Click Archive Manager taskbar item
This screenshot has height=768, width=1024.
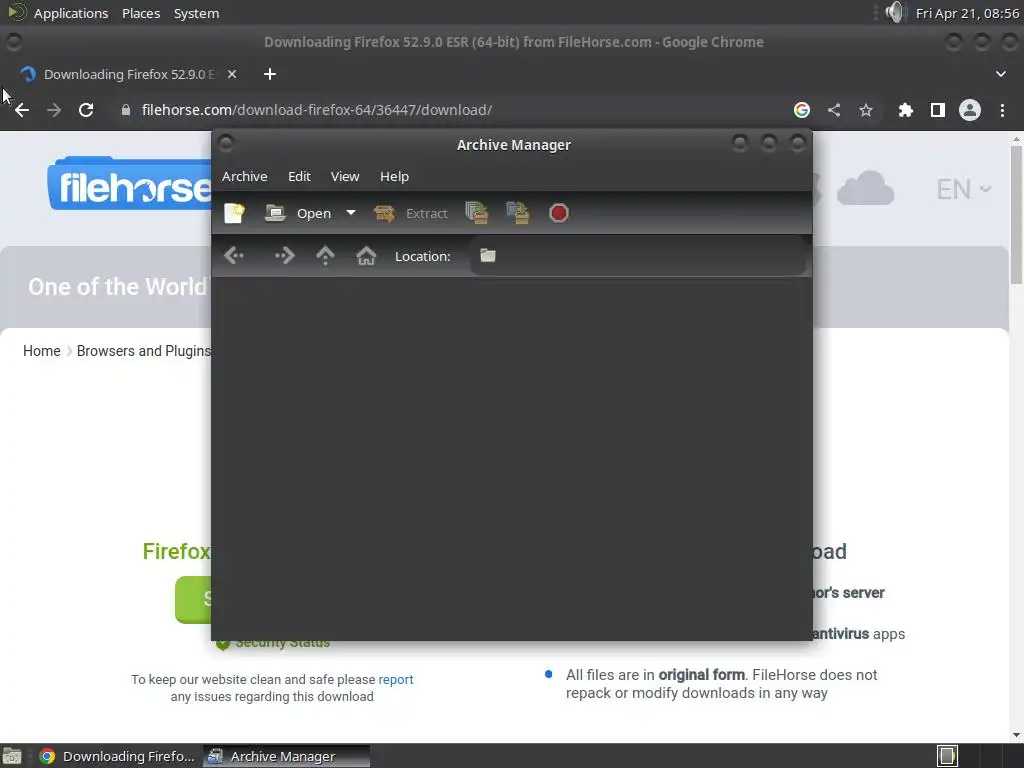[x=286, y=756]
